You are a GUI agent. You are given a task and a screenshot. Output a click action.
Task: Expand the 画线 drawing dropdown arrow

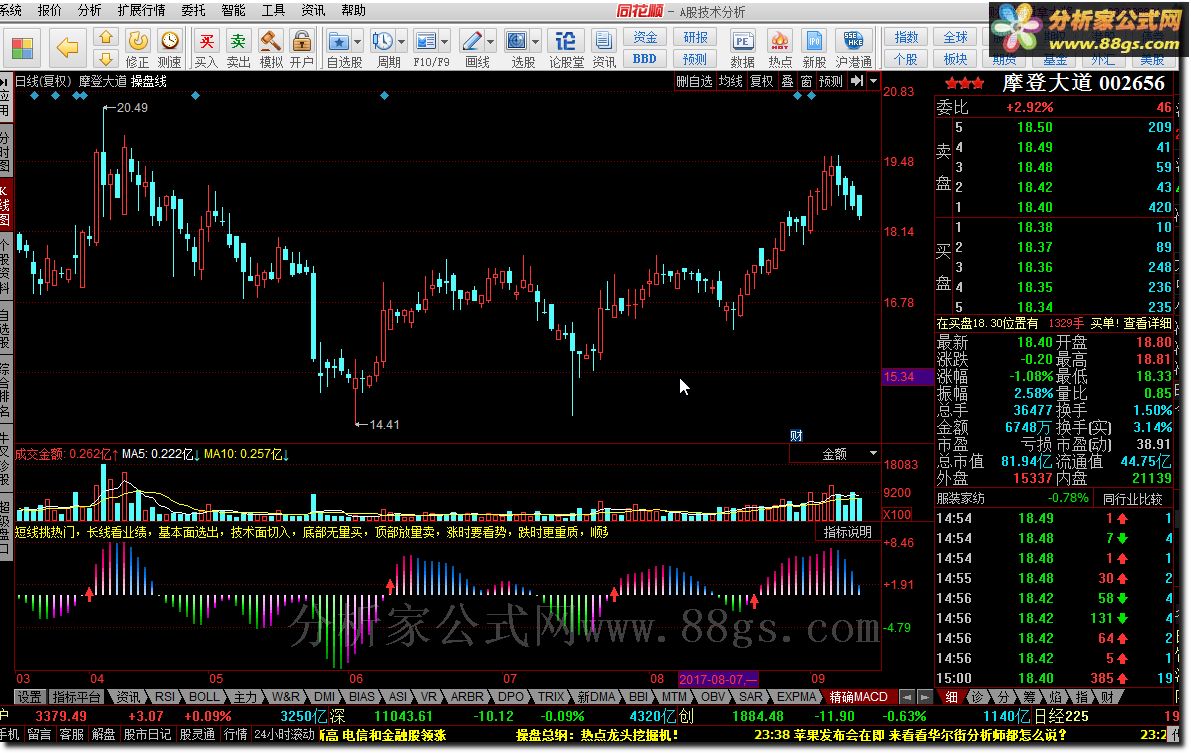click(491, 41)
